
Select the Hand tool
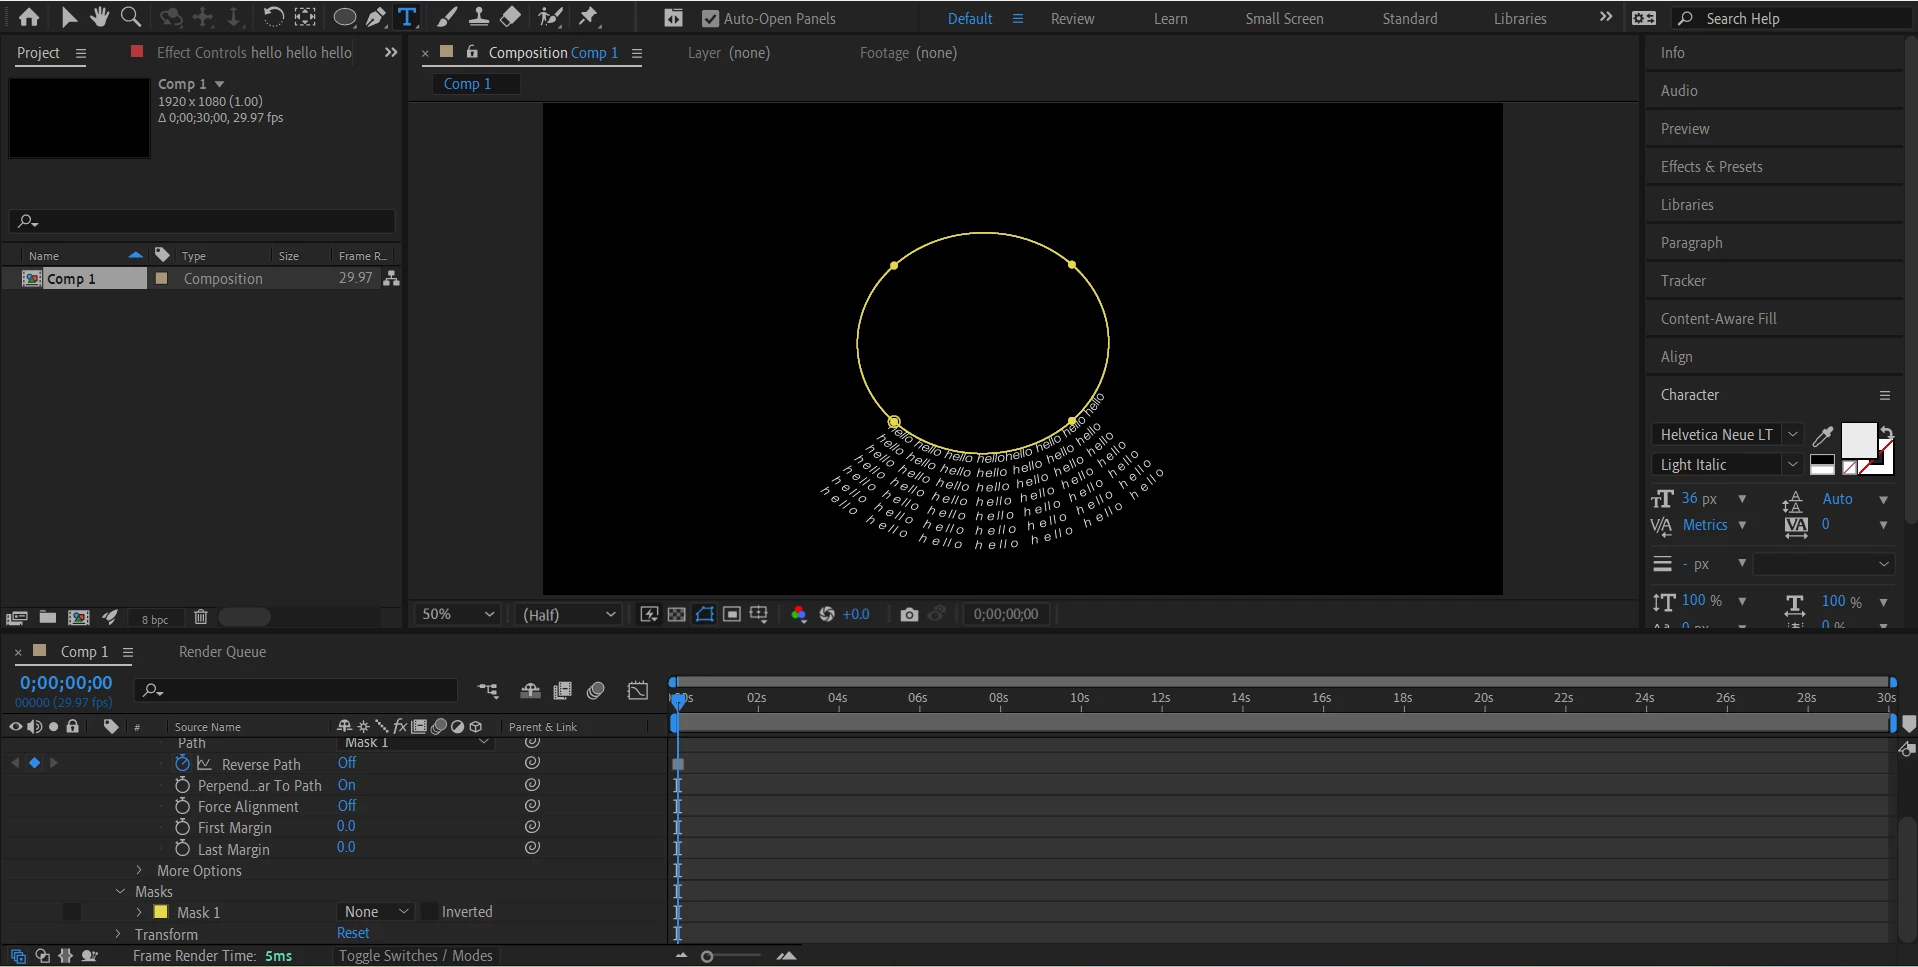tap(99, 17)
